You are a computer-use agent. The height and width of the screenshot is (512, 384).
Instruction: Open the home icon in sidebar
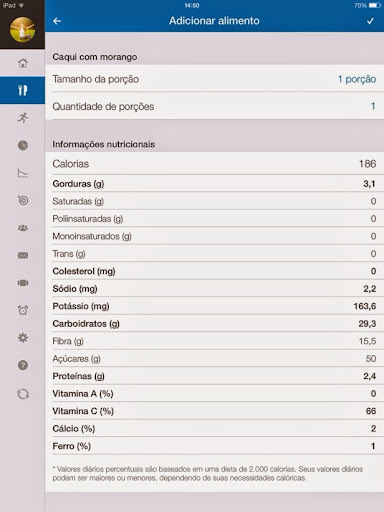[23, 63]
